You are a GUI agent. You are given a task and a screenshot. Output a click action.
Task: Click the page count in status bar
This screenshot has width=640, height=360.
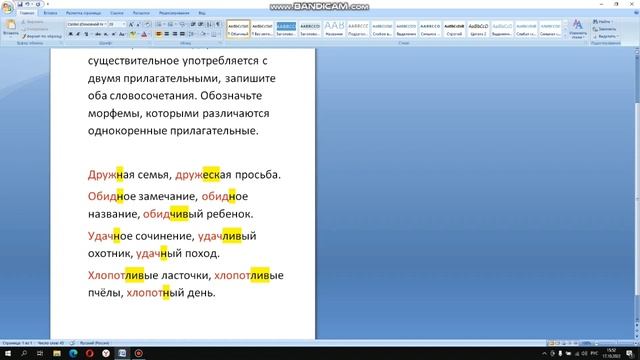[x=17, y=343]
